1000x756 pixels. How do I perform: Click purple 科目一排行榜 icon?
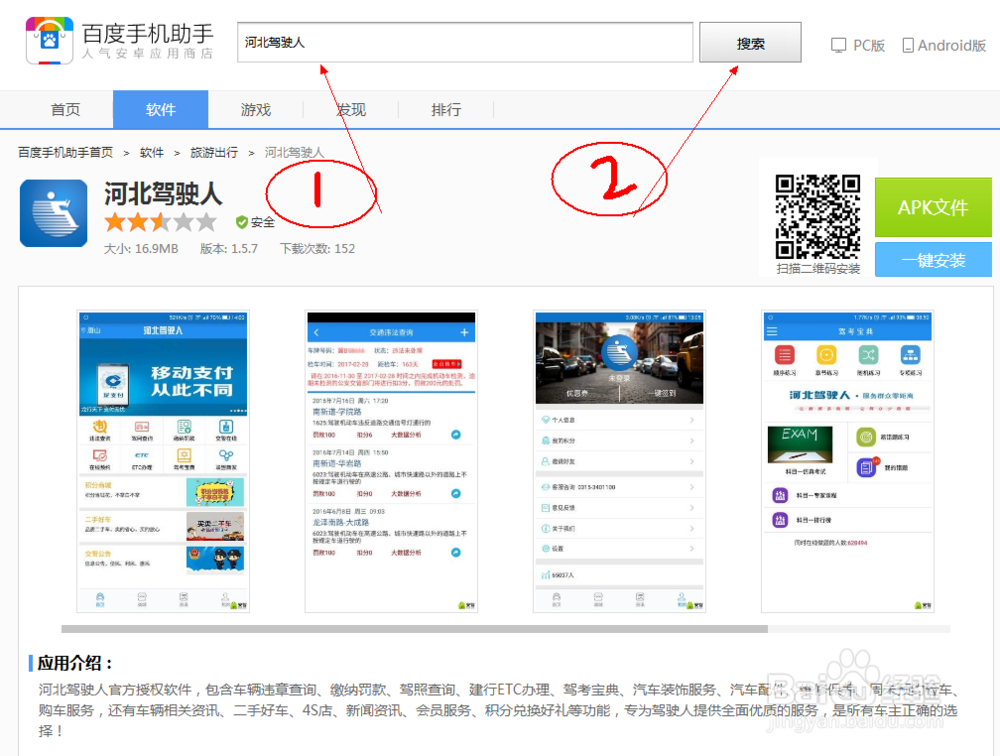tap(780, 520)
